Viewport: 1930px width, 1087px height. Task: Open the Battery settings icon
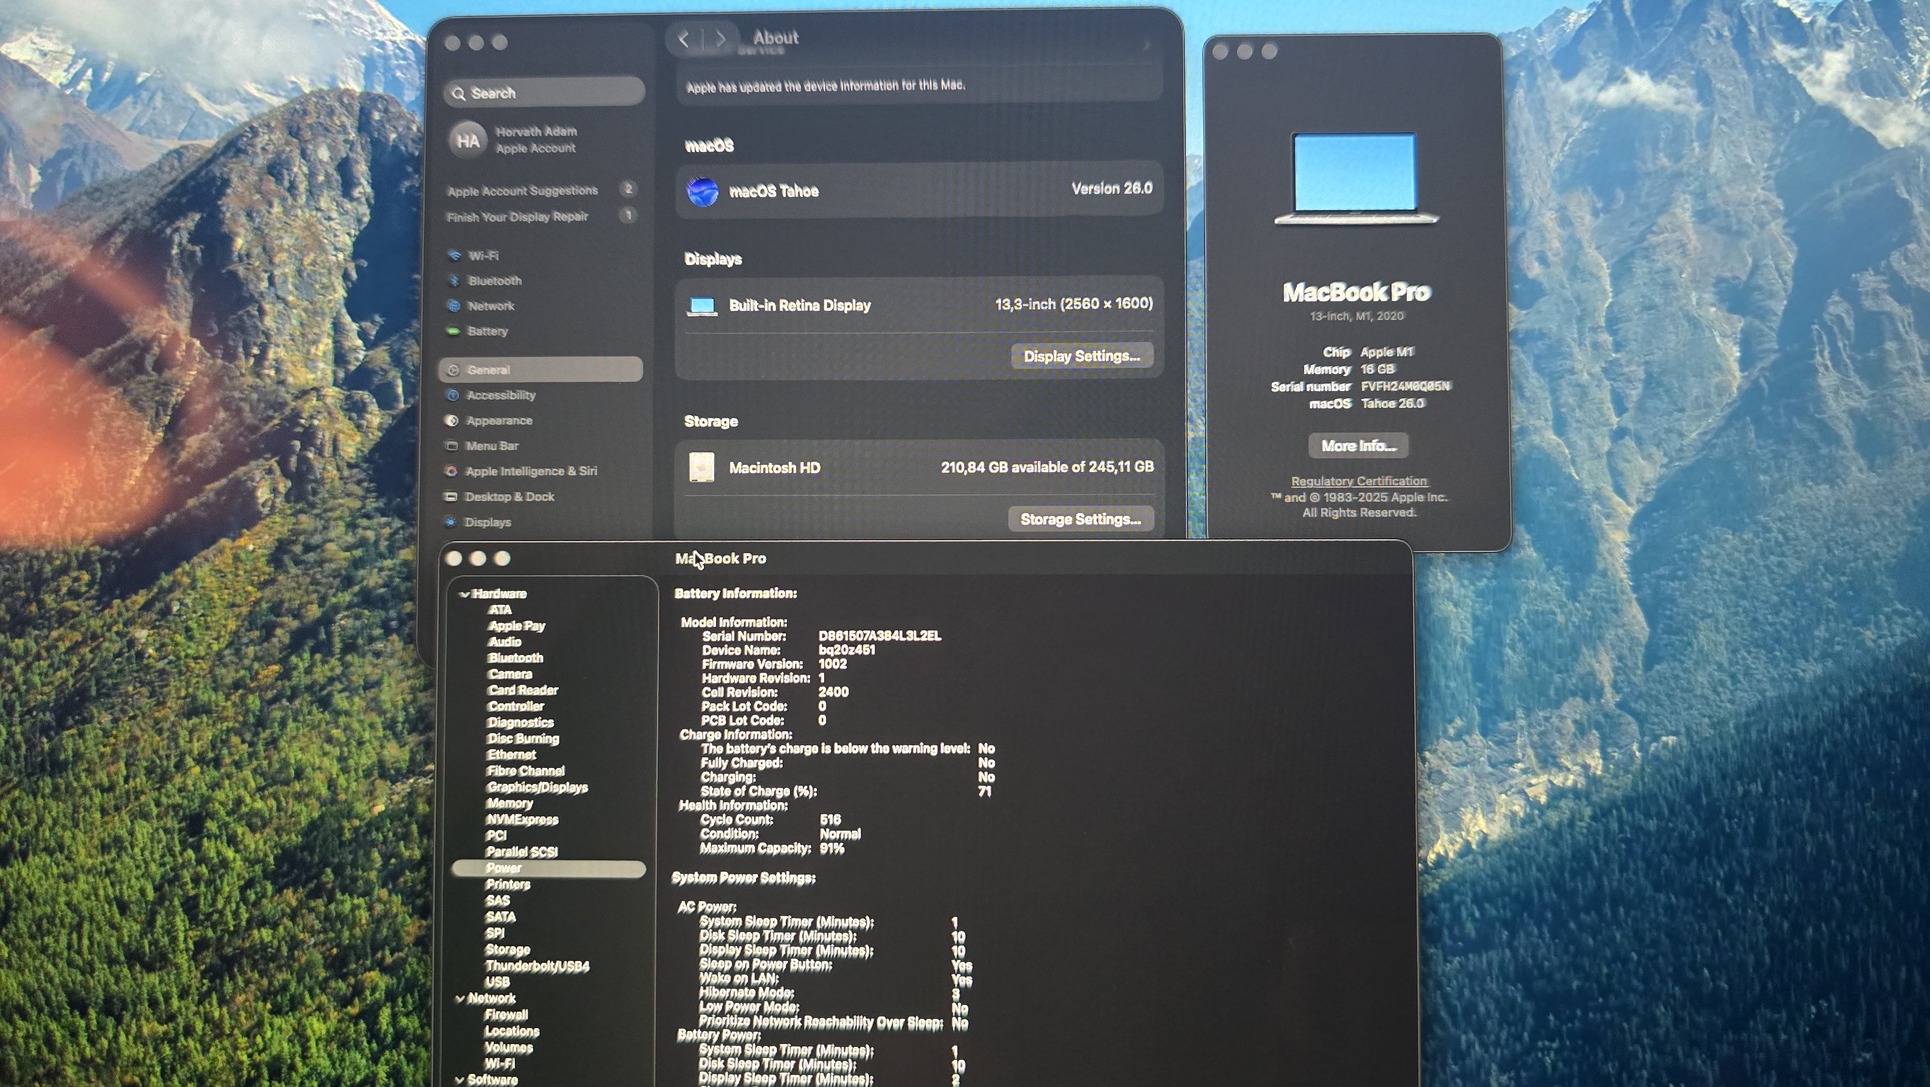[x=453, y=331]
